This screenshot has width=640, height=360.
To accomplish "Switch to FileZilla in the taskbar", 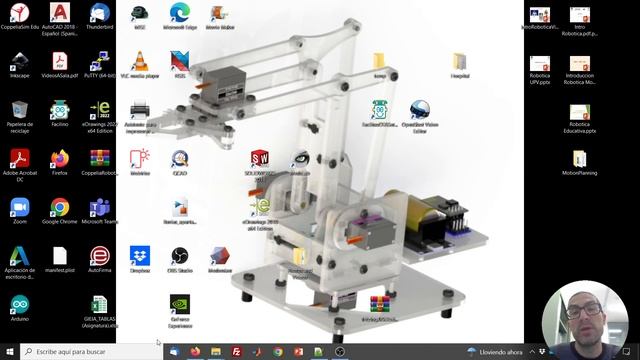I will [236, 351].
